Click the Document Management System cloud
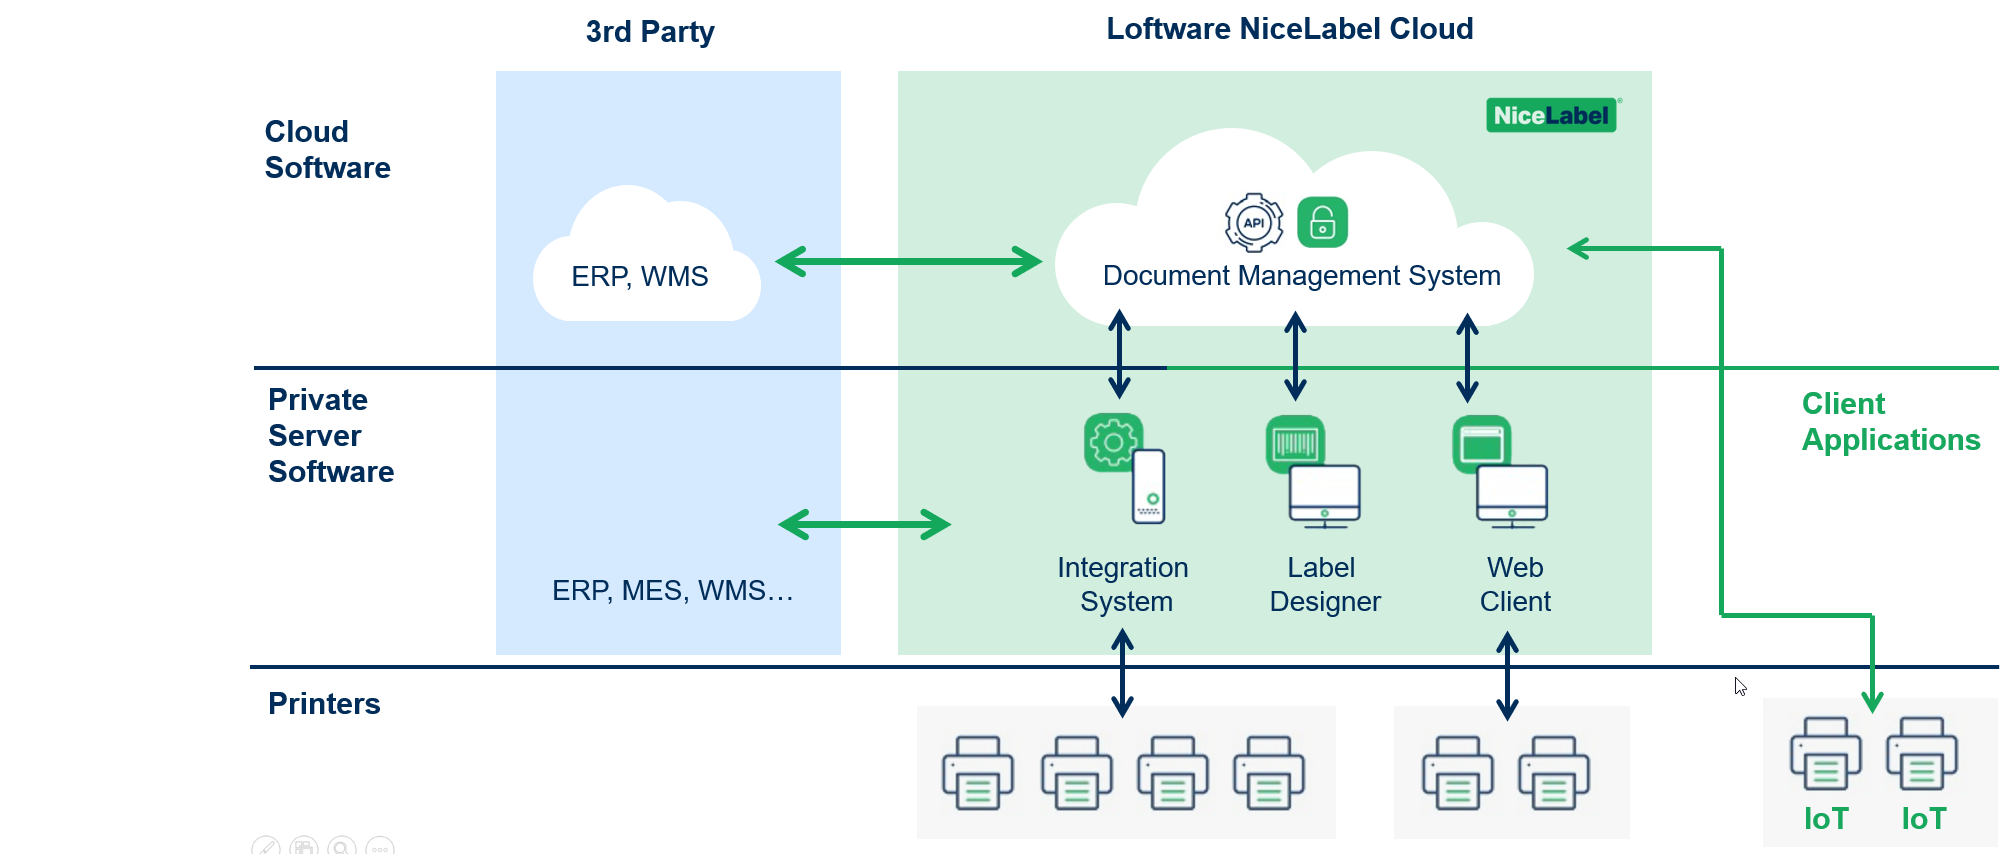 [x=1294, y=228]
